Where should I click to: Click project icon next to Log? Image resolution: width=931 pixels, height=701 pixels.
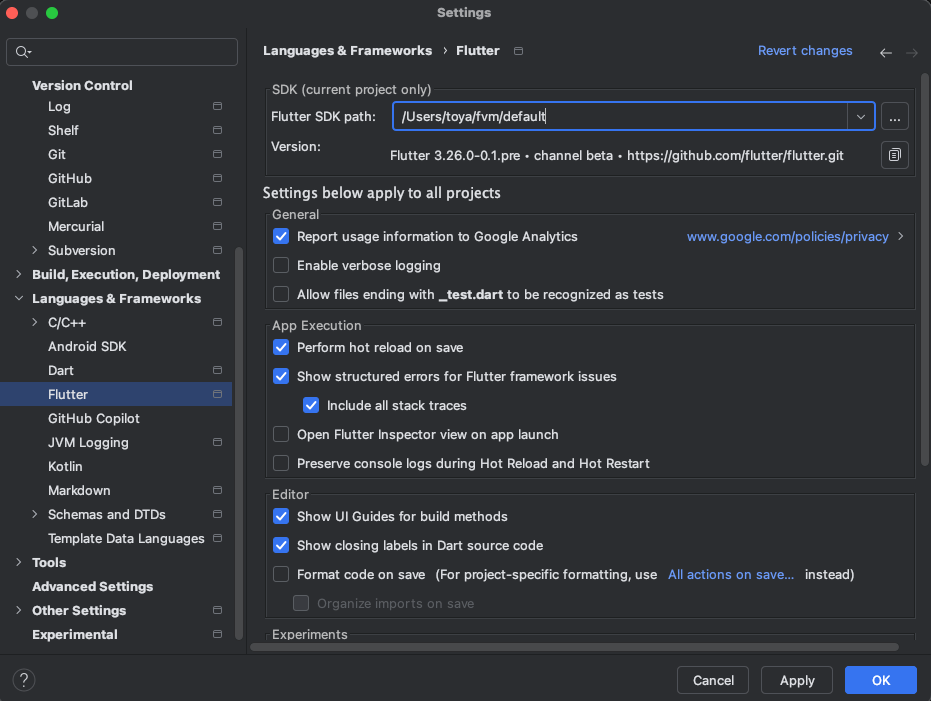point(217,106)
